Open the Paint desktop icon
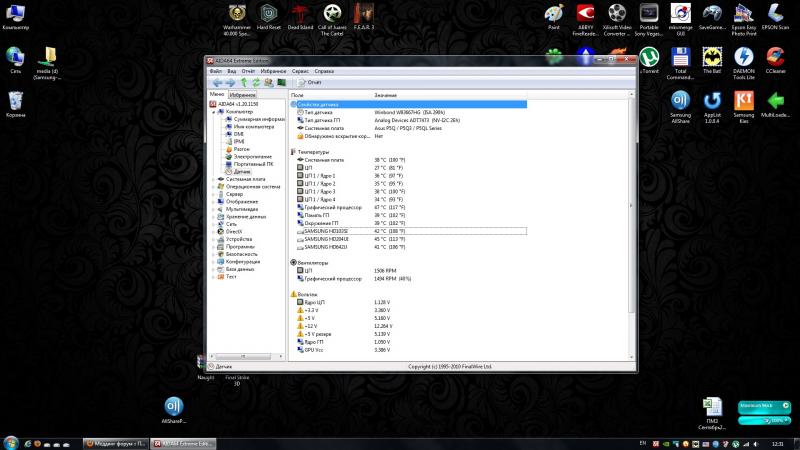800x450 pixels. [x=554, y=17]
